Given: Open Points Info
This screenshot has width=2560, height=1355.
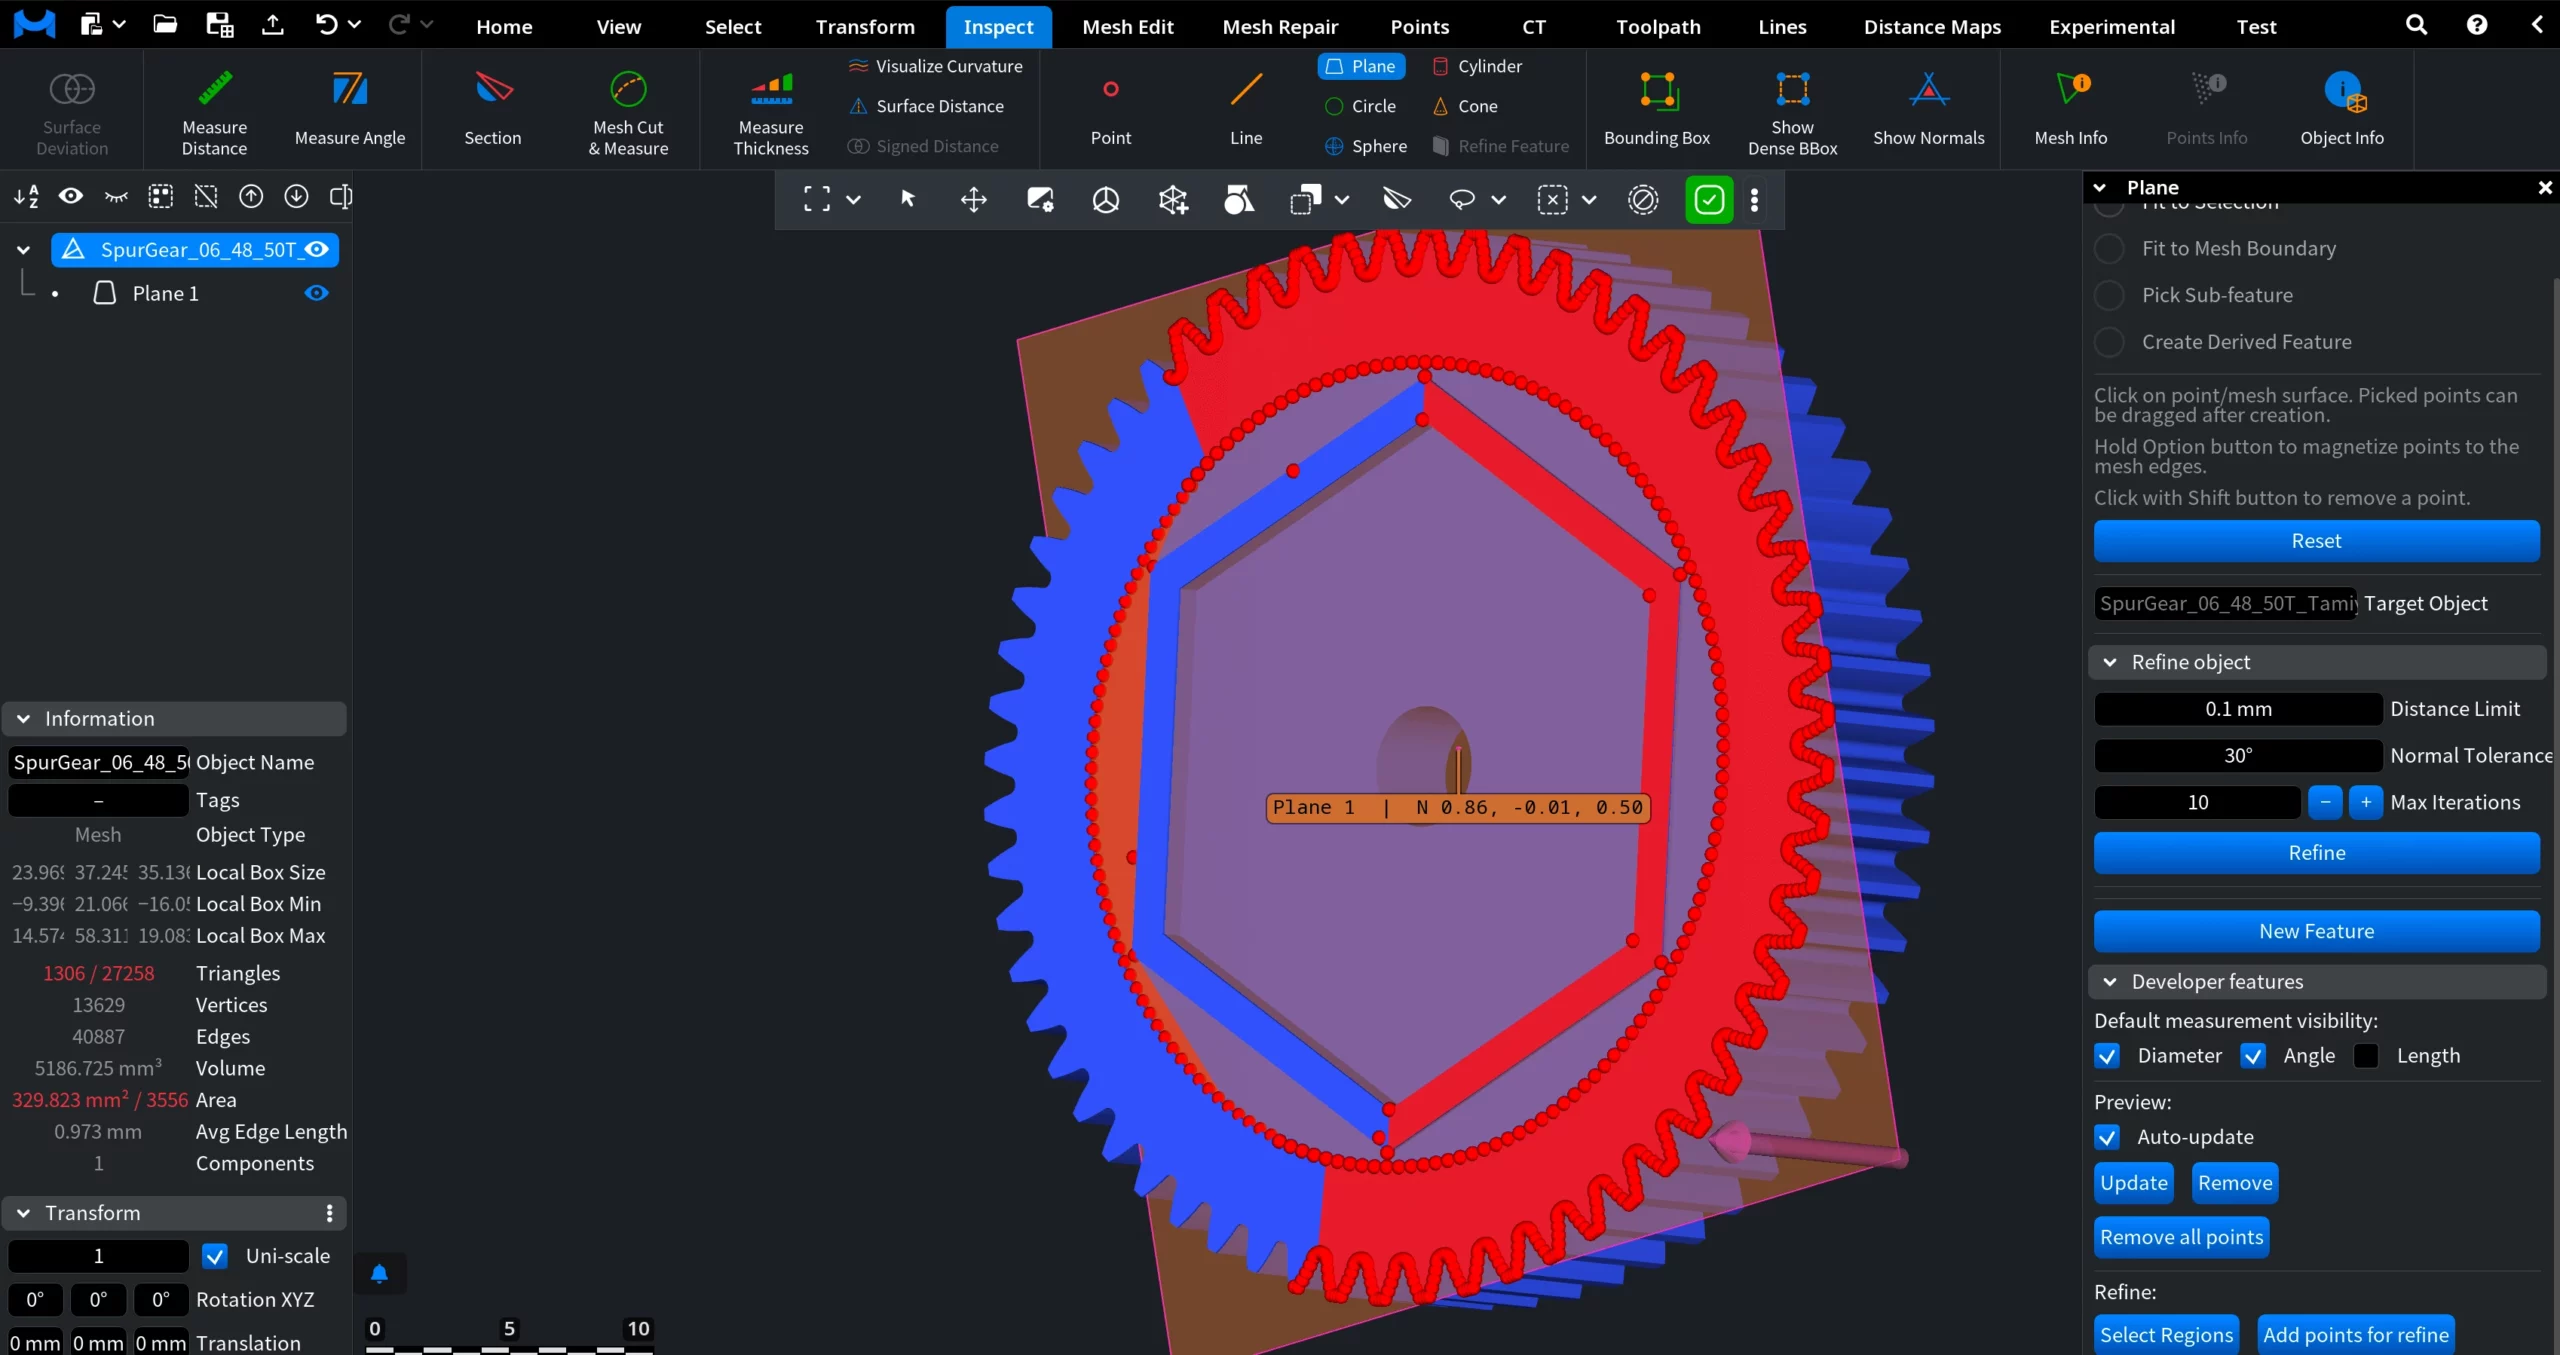Looking at the screenshot, I should [2206, 110].
